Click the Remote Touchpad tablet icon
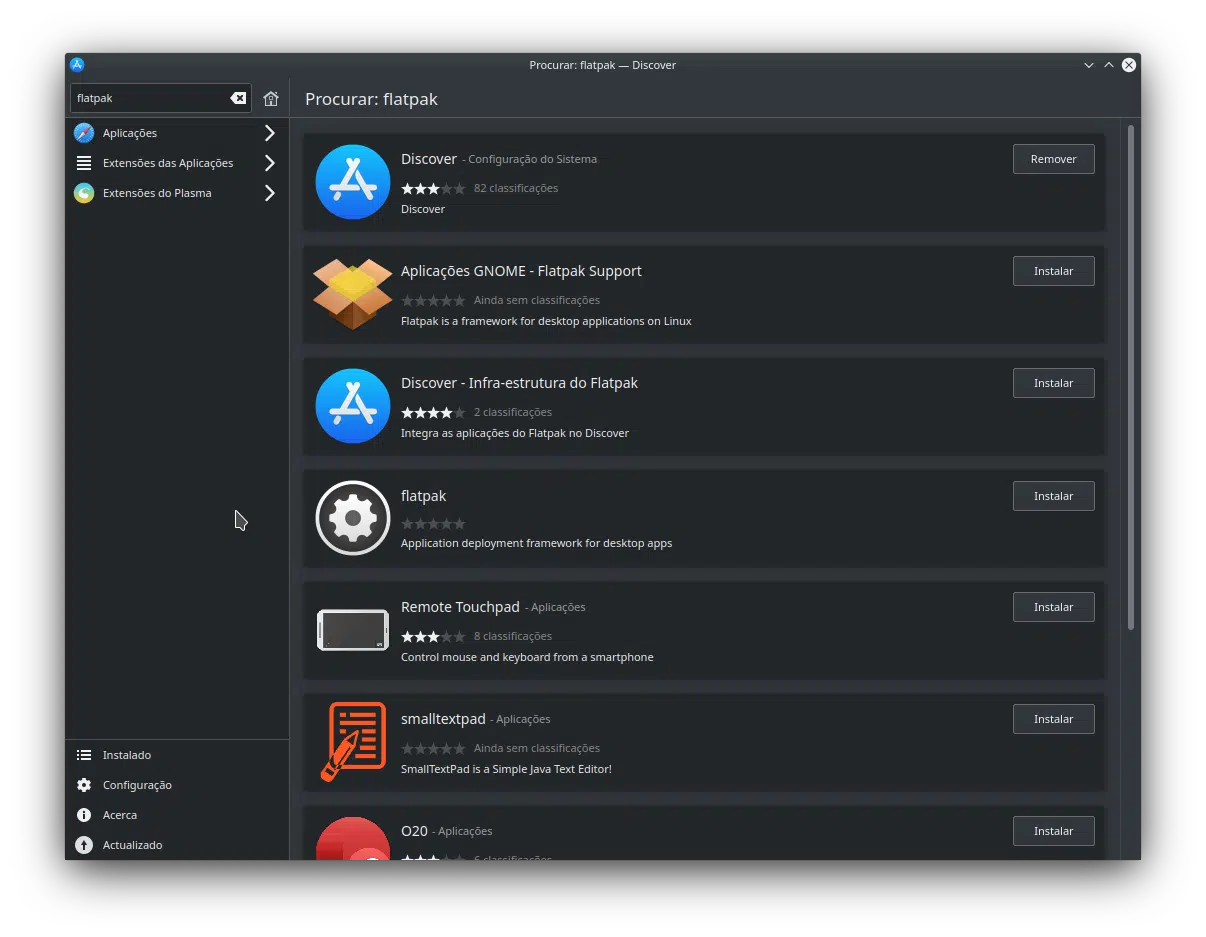This screenshot has height=937, width=1206. [352, 630]
